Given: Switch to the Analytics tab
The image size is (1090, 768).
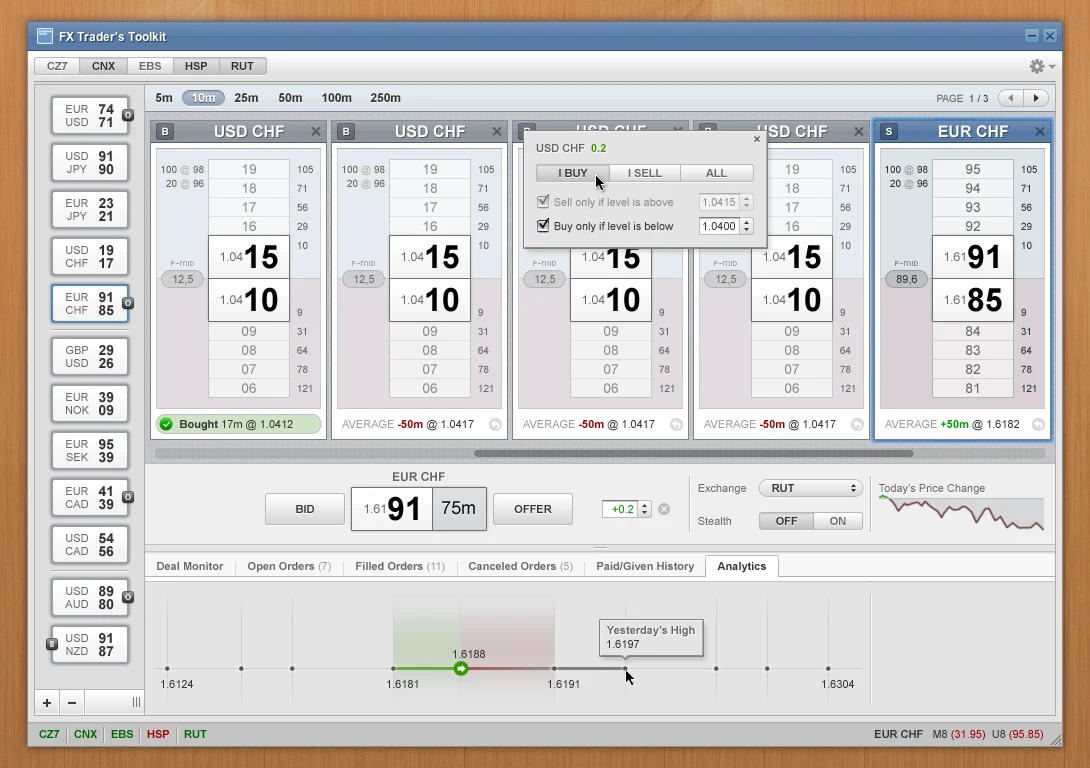Looking at the screenshot, I should pyautogui.click(x=742, y=566).
